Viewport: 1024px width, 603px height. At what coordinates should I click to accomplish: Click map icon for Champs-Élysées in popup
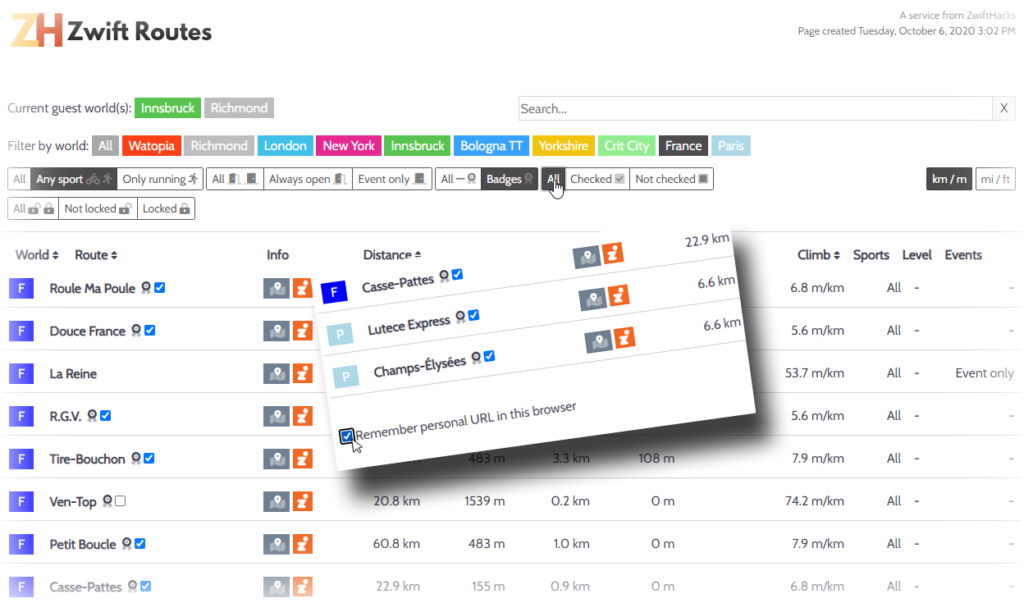point(599,341)
